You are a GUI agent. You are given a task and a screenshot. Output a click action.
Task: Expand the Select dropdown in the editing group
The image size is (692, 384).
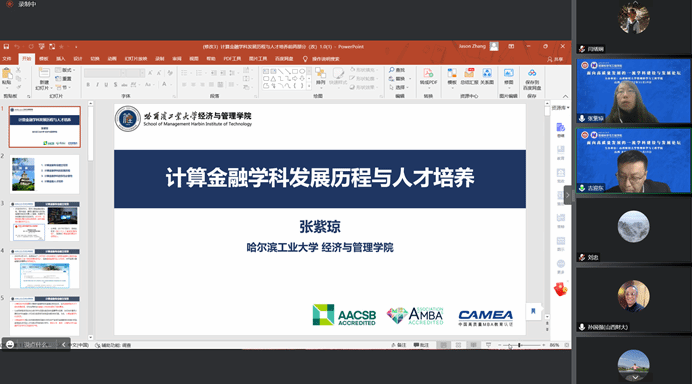pyautogui.click(x=398, y=87)
